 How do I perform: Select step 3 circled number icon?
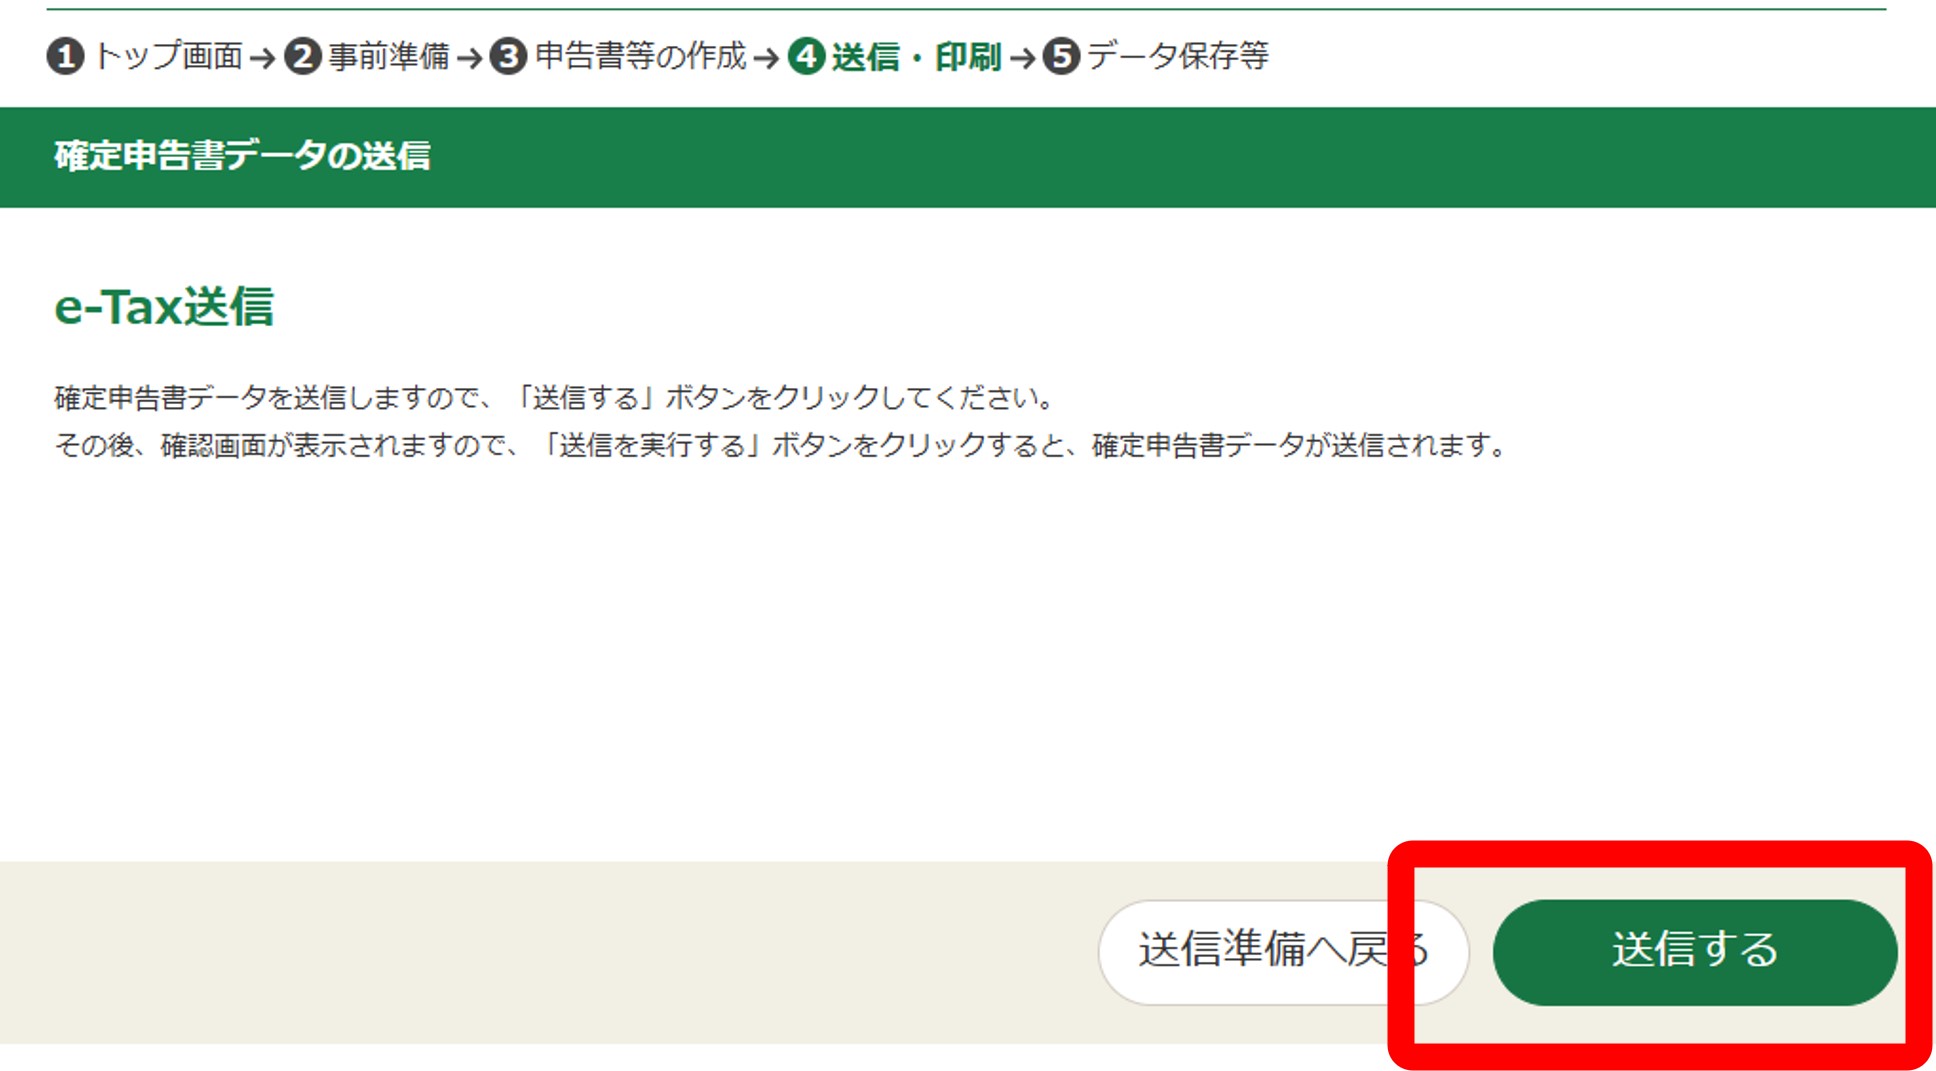tap(508, 56)
